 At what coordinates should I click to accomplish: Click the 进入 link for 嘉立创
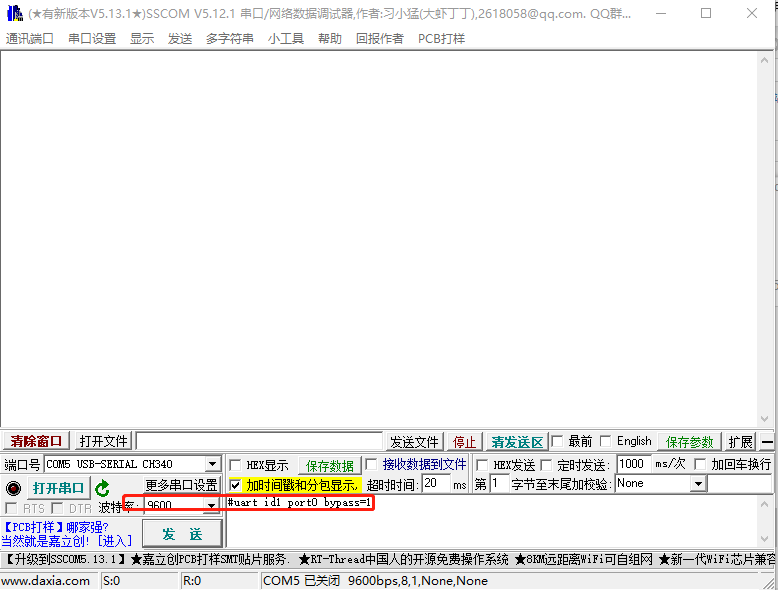pos(115,541)
